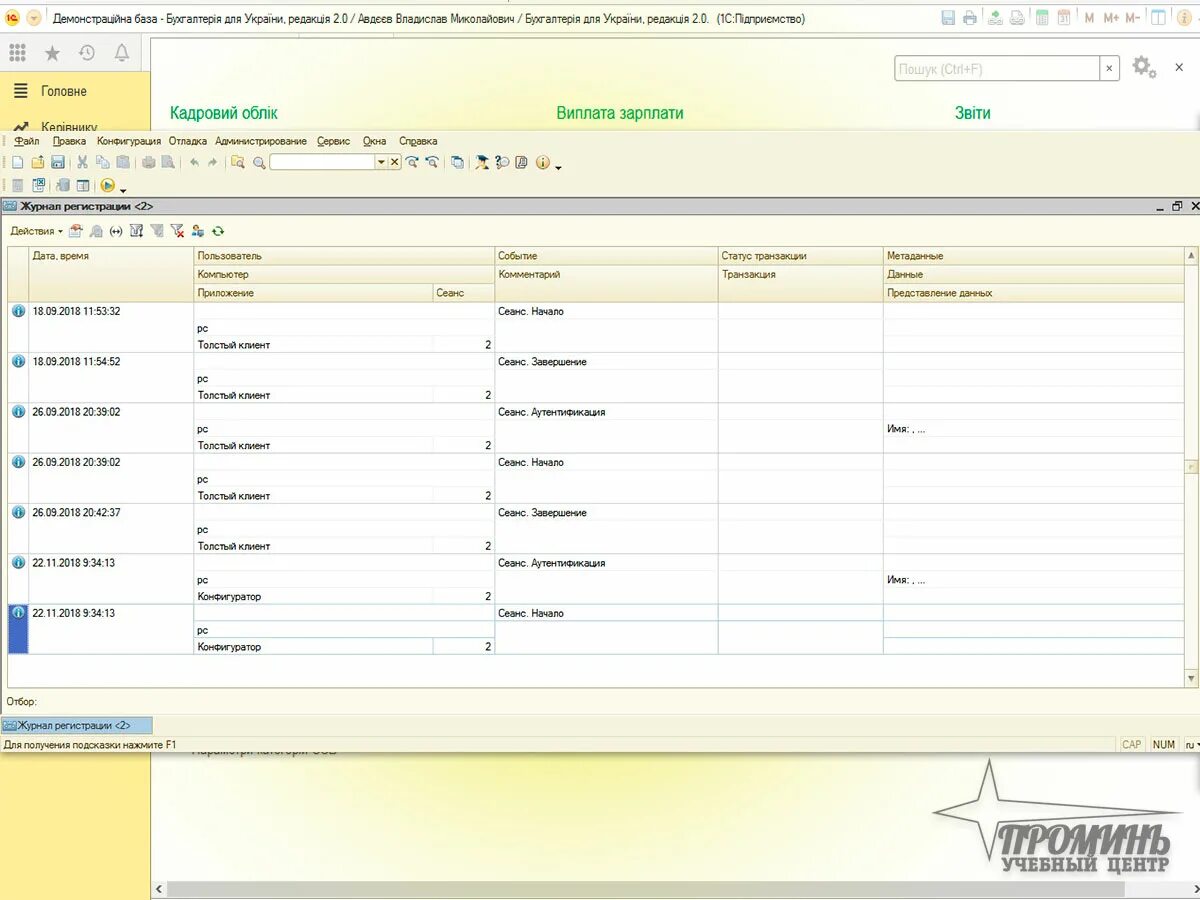The height and width of the screenshot is (900, 1200).
Task: Open the main 1C menu dropdown arrow
Action: 34,18
